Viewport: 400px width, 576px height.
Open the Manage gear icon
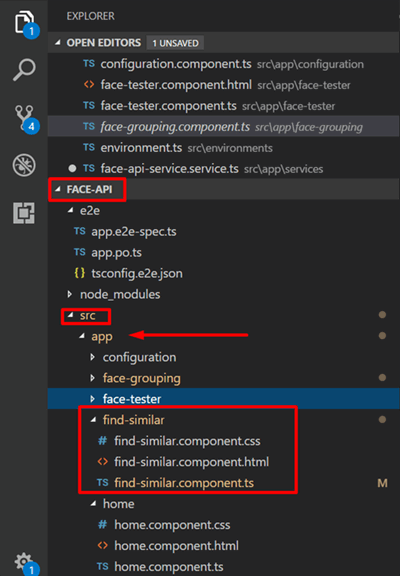(25, 563)
